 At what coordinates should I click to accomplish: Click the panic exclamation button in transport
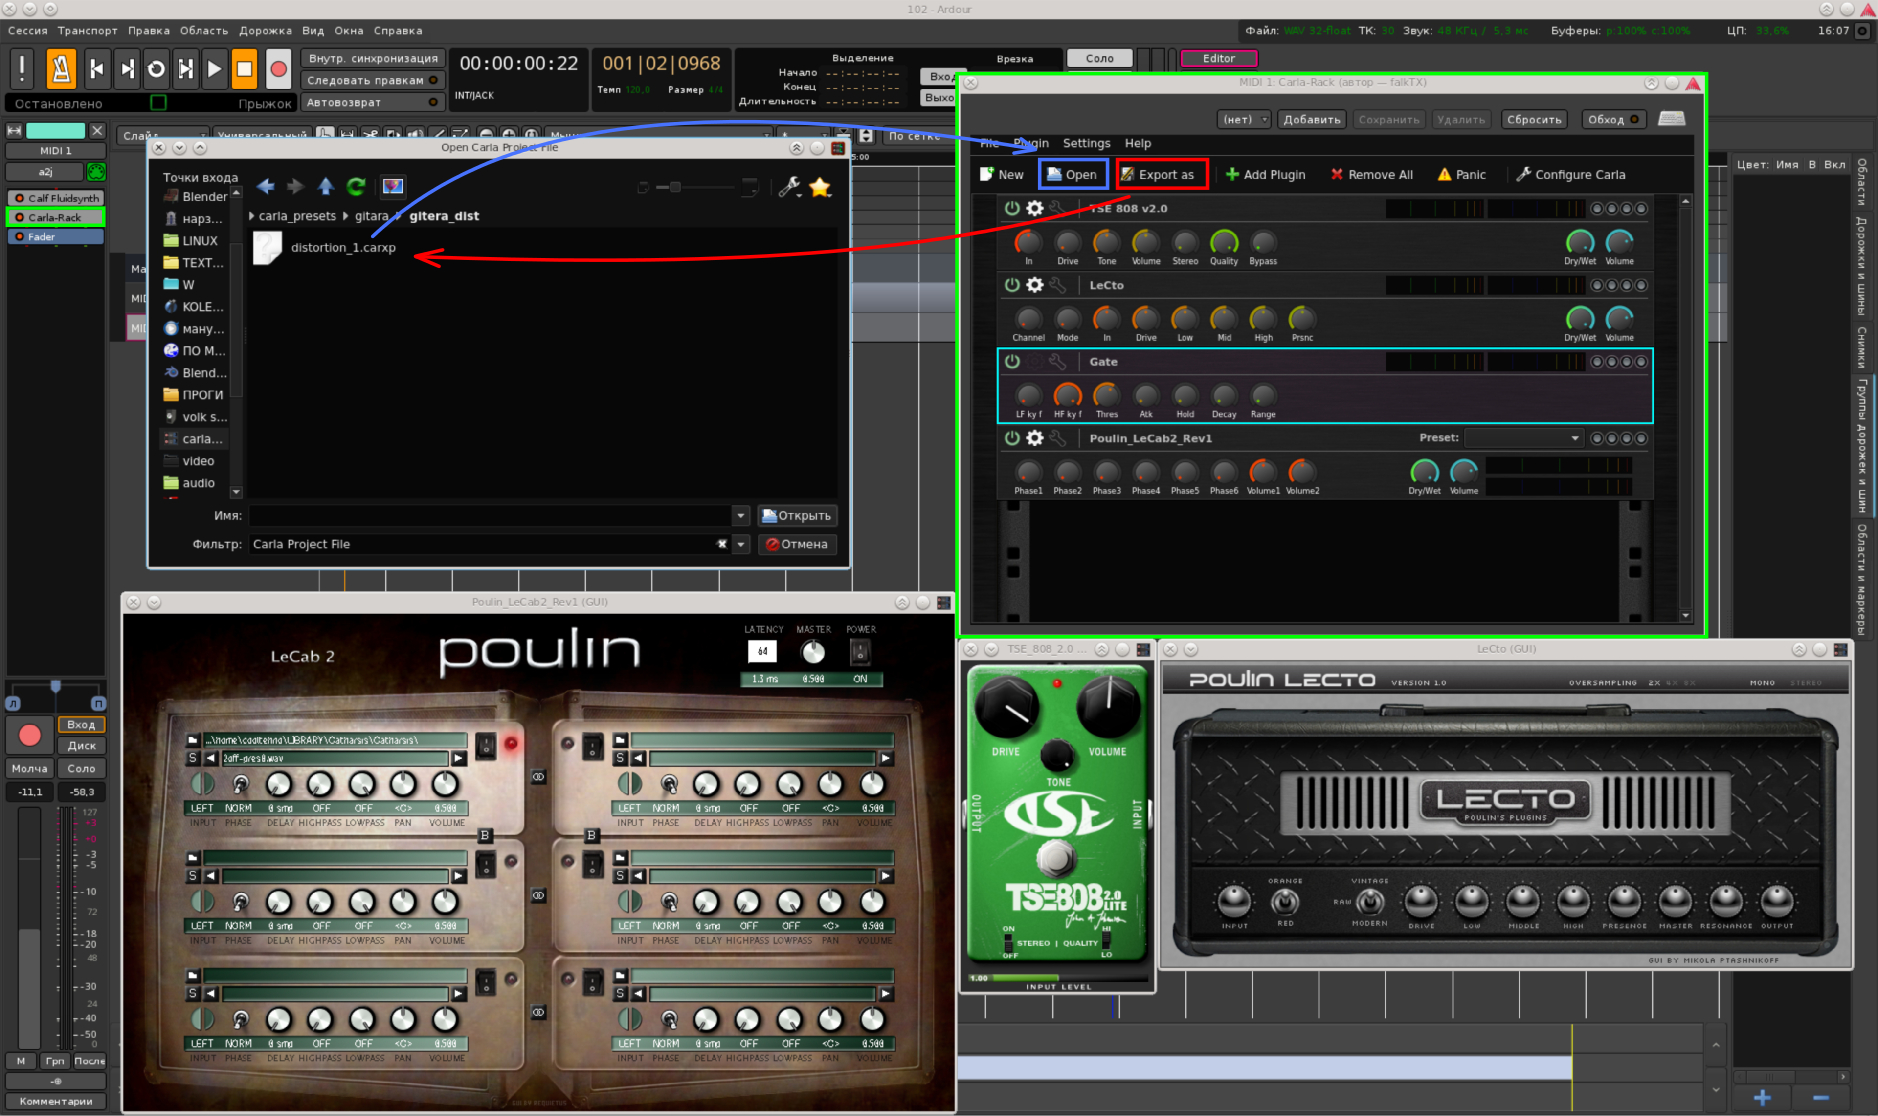coord(22,69)
